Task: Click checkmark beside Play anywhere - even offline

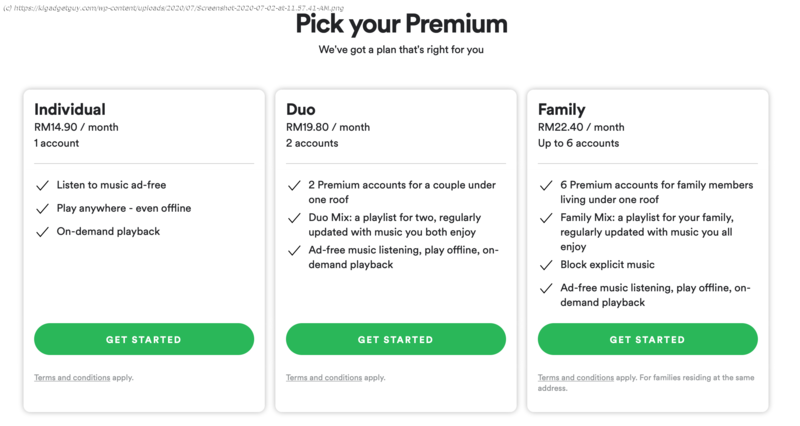Action: 42,209
